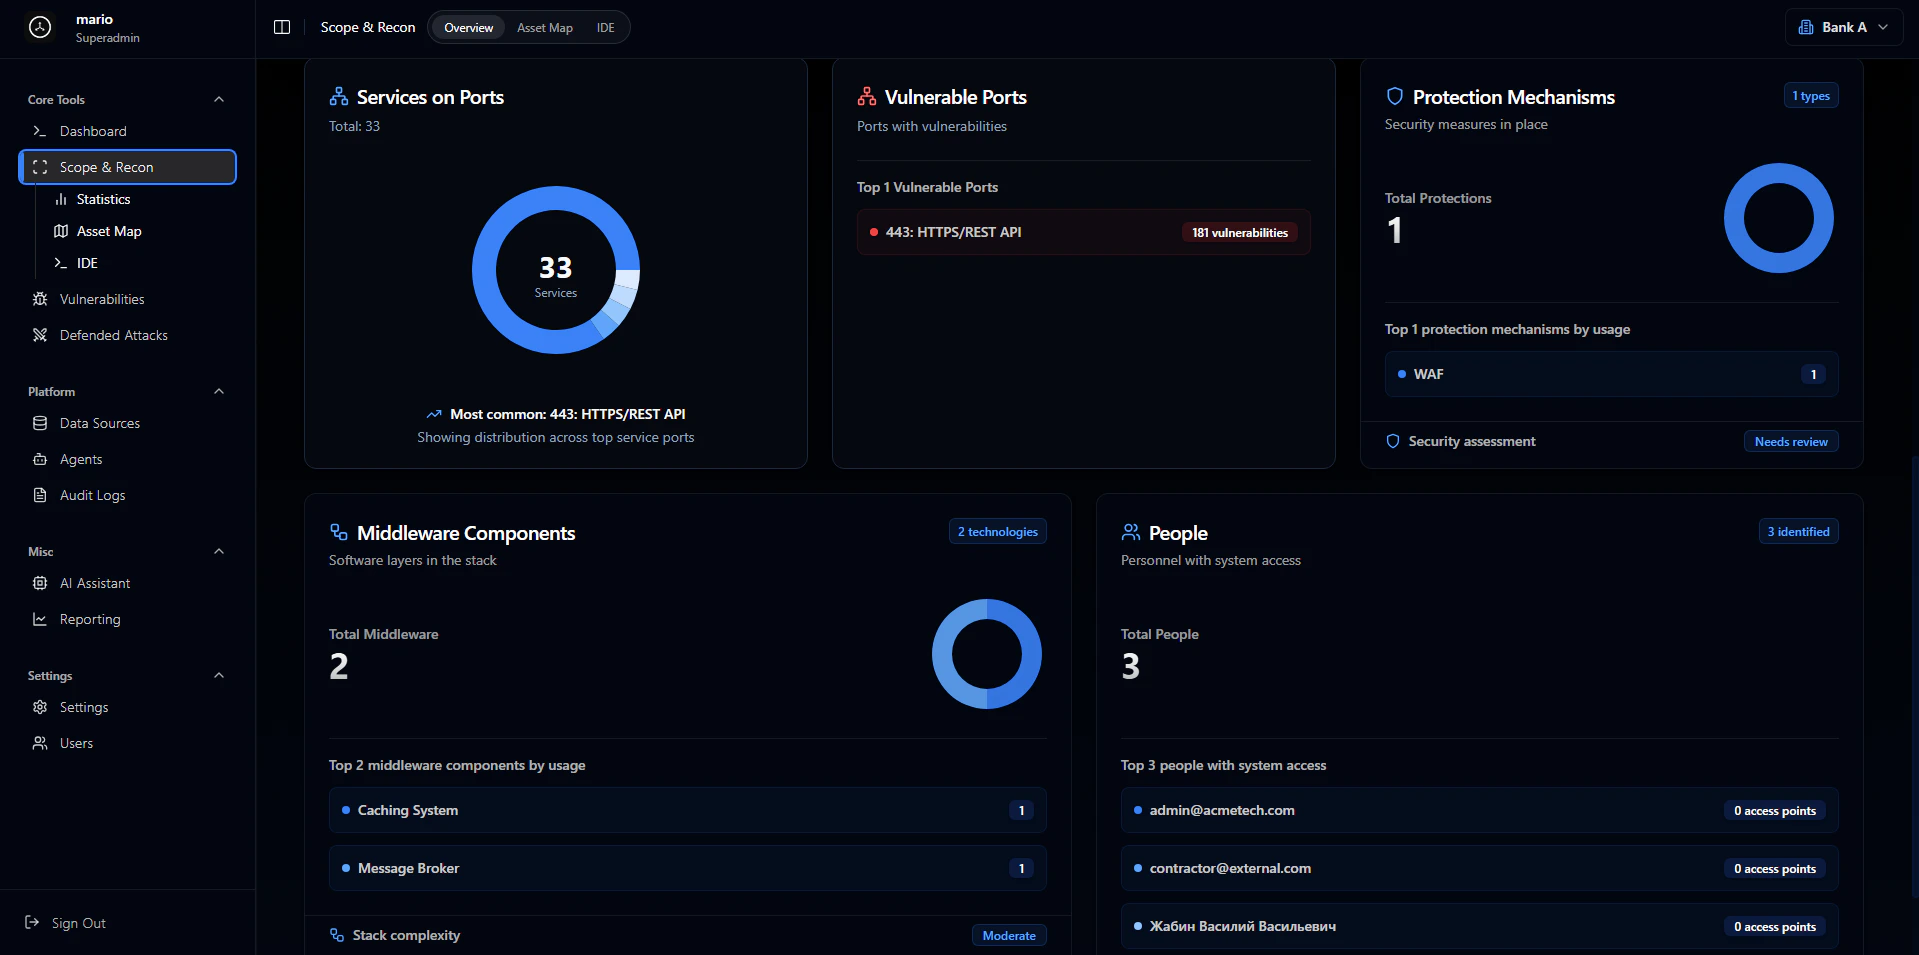The height and width of the screenshot is (955, 1919).
Task: Switch to the Overview tab
Action: (468, 27)
